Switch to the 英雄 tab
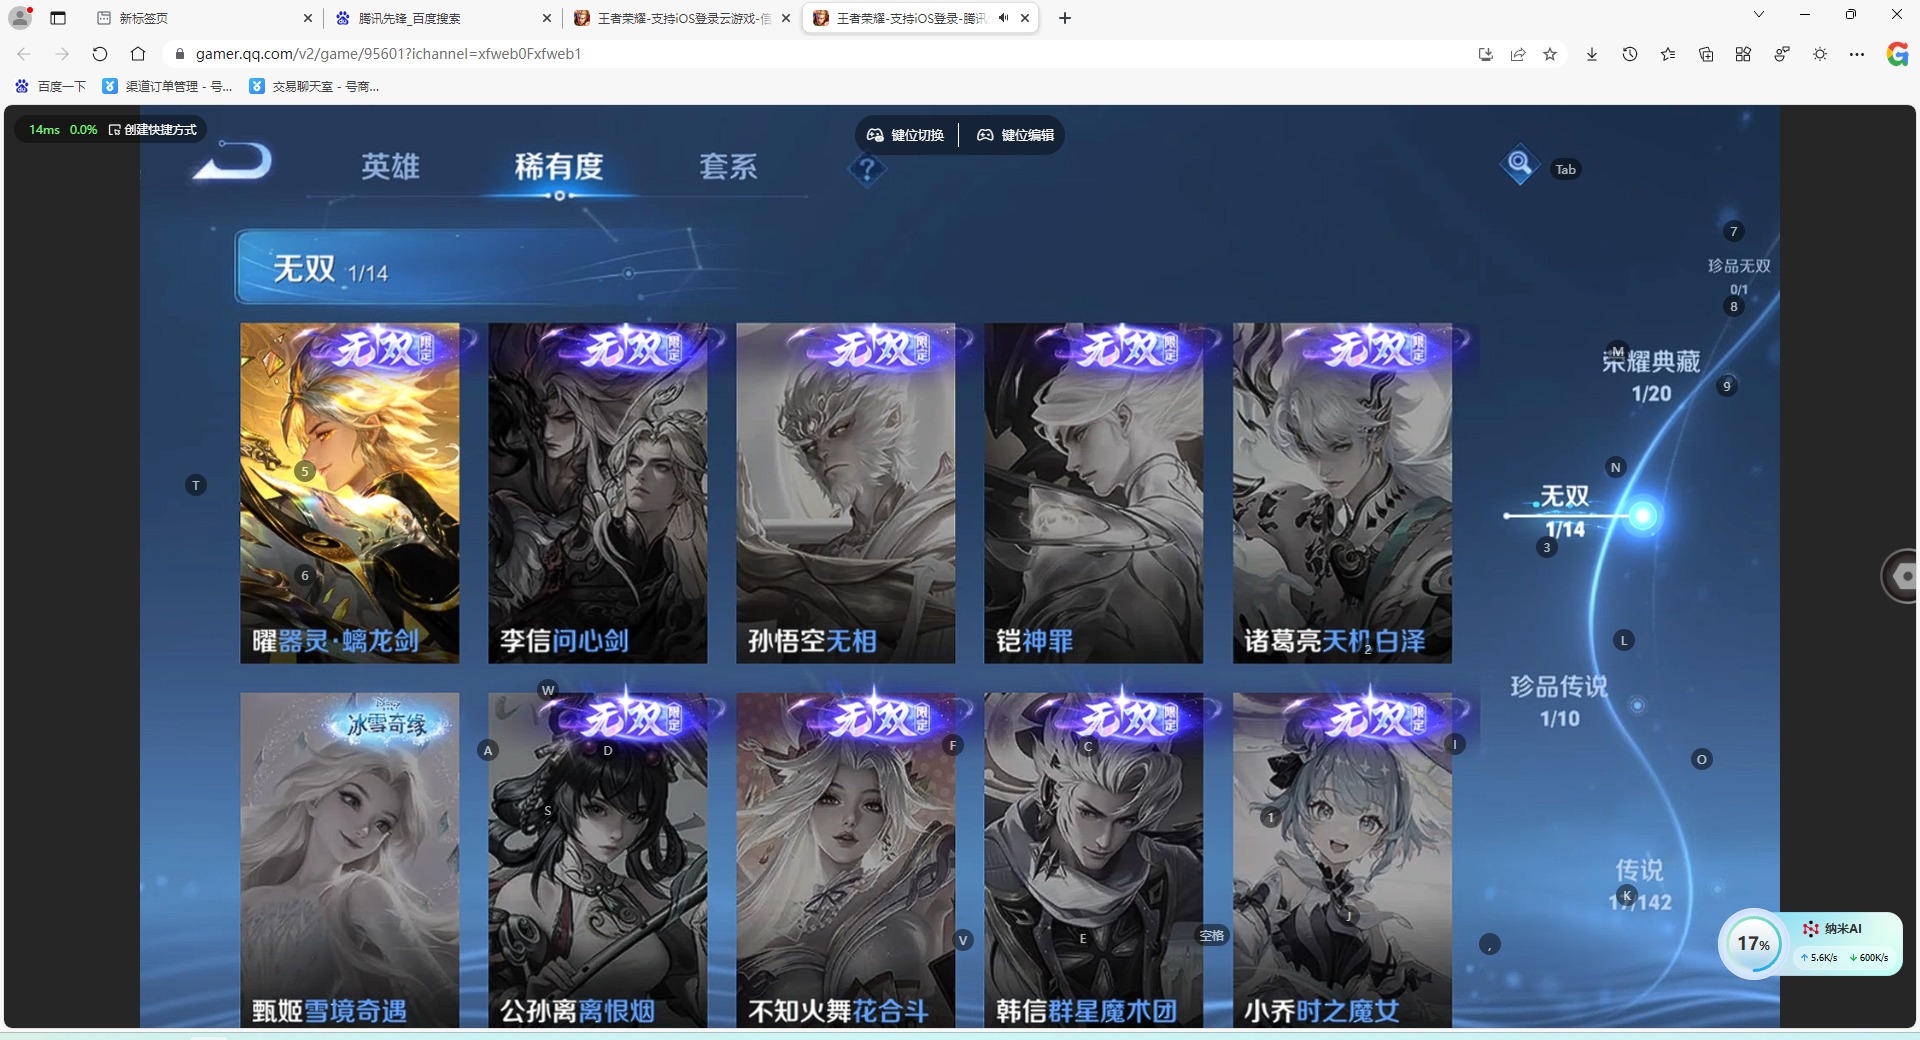The width and height of the screenshot is (1920, 1040). coord(390,167)
